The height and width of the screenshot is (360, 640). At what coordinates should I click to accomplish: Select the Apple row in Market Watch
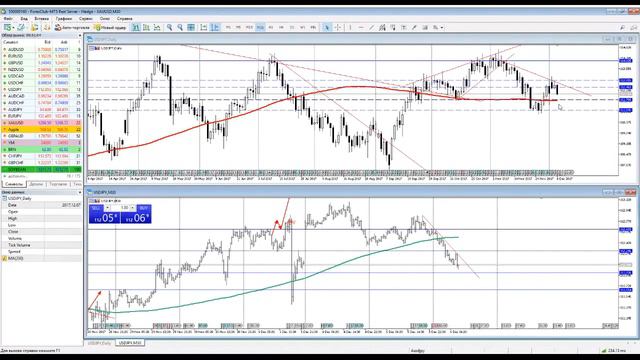[x=42, y=129]
